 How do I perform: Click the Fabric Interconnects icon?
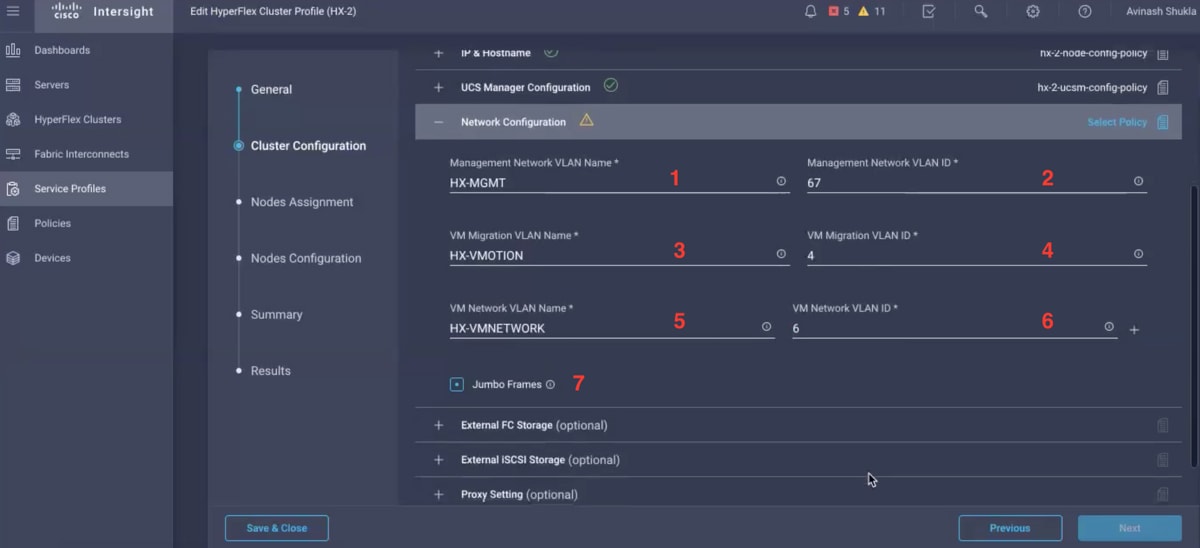coord(13,154)
